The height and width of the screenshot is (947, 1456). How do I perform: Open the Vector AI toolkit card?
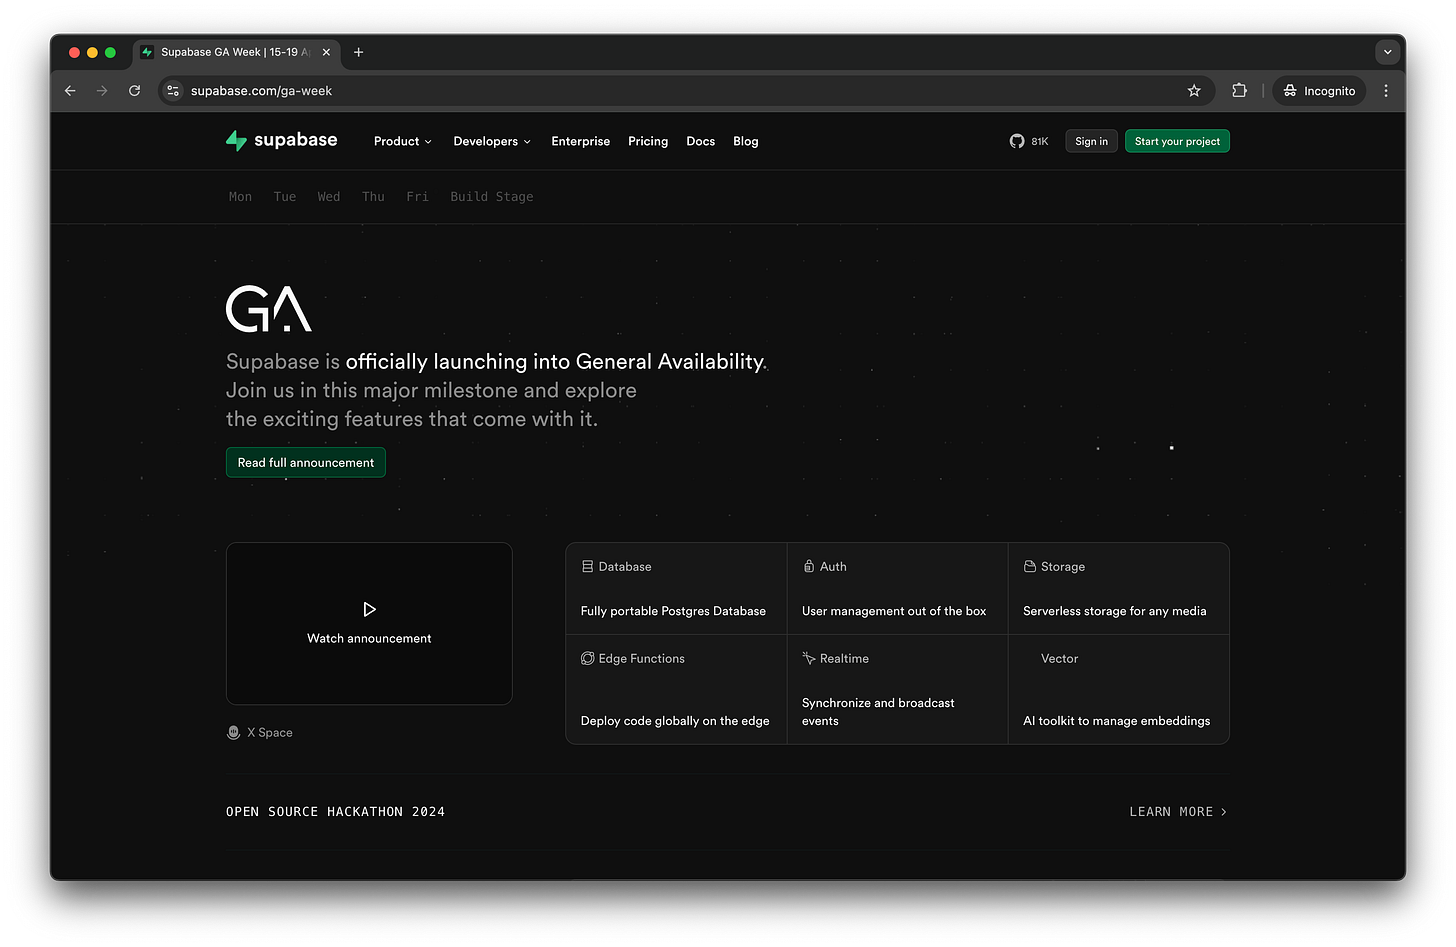pyautogui.click(x=1118, y=690)
